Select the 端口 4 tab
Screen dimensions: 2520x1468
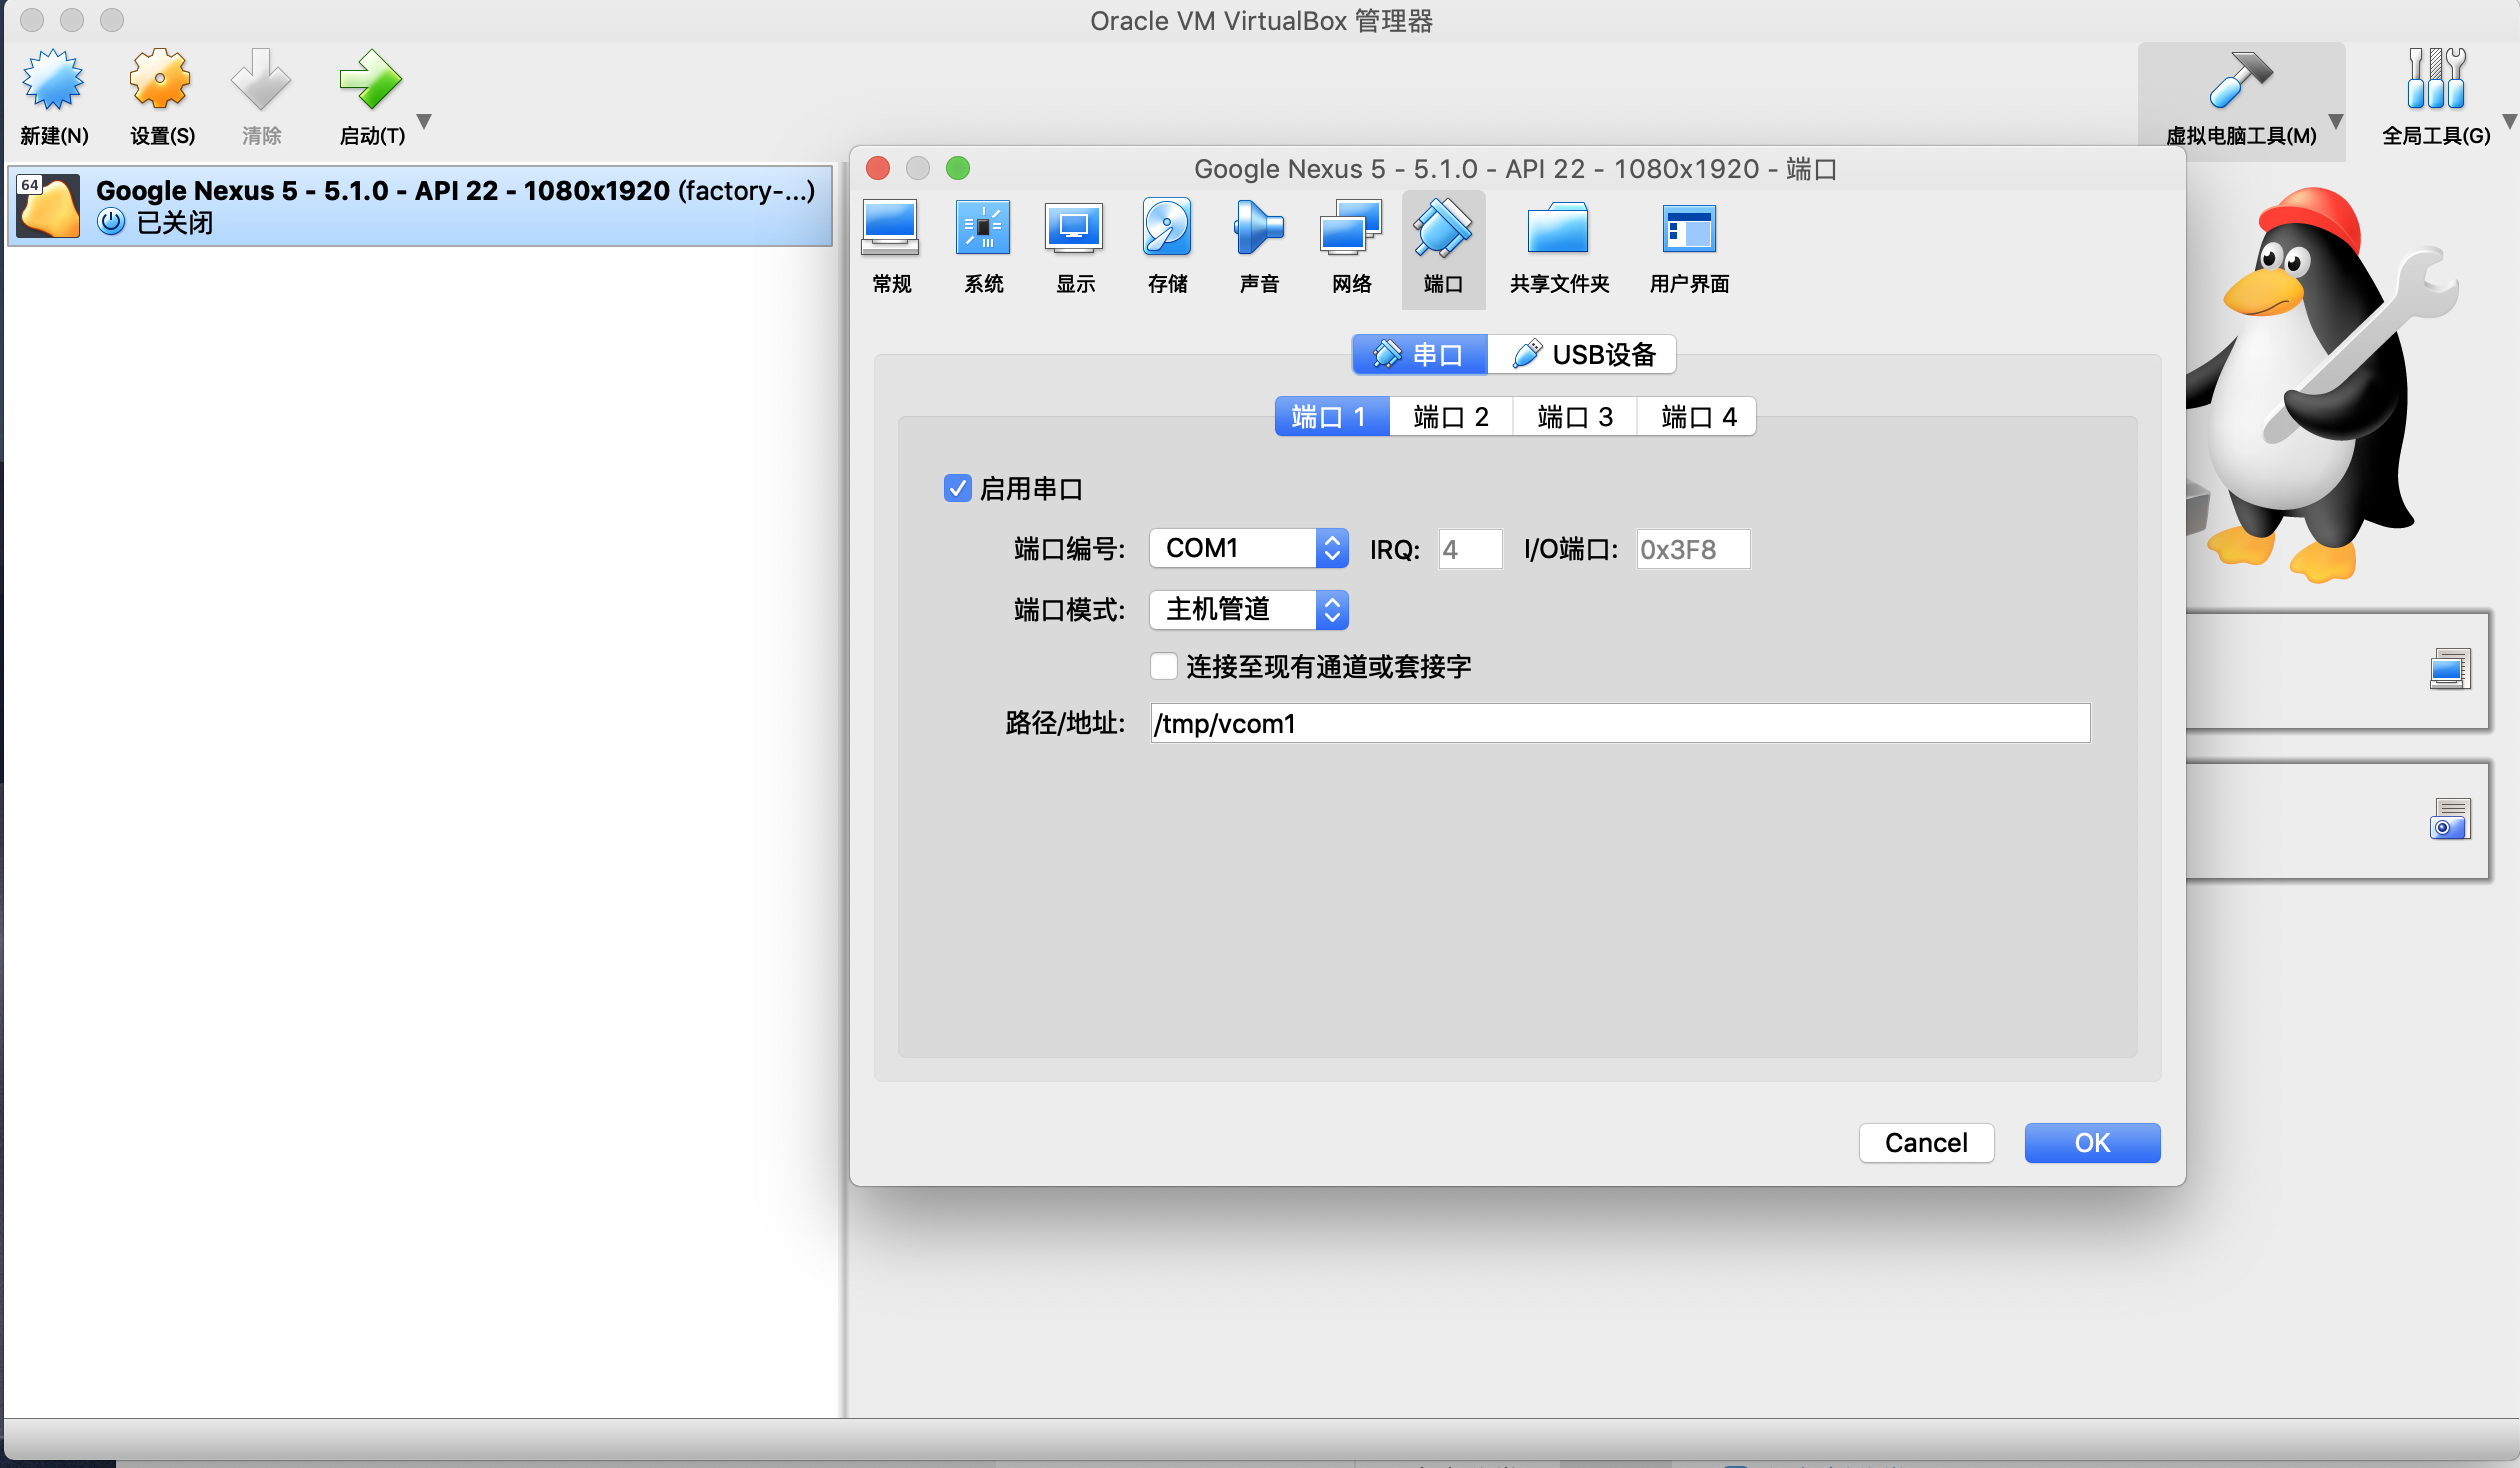pos(1697,416)
